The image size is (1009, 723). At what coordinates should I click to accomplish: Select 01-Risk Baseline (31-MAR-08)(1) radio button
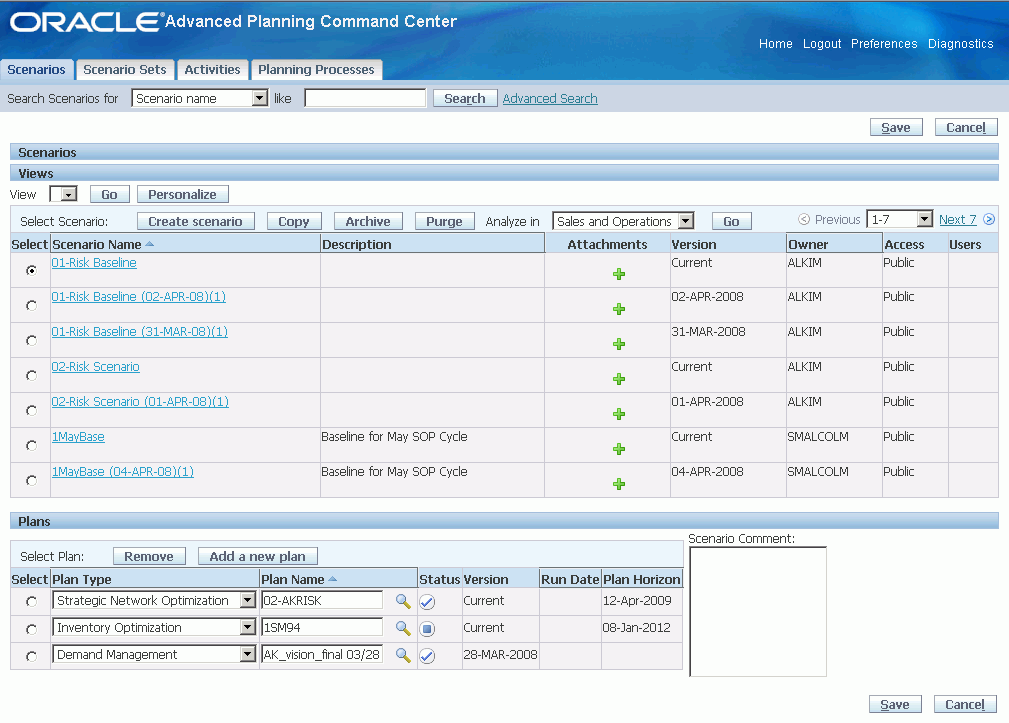[31, 340]
